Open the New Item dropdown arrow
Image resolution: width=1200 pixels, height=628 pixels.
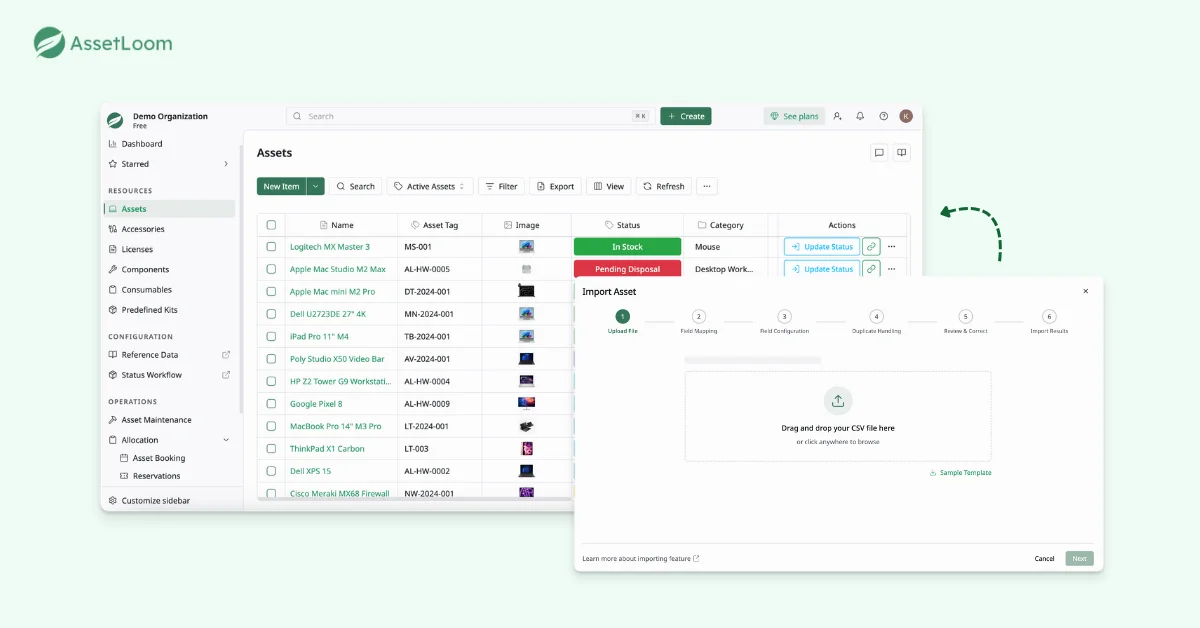pyautogui.click(x=316, y=186)
